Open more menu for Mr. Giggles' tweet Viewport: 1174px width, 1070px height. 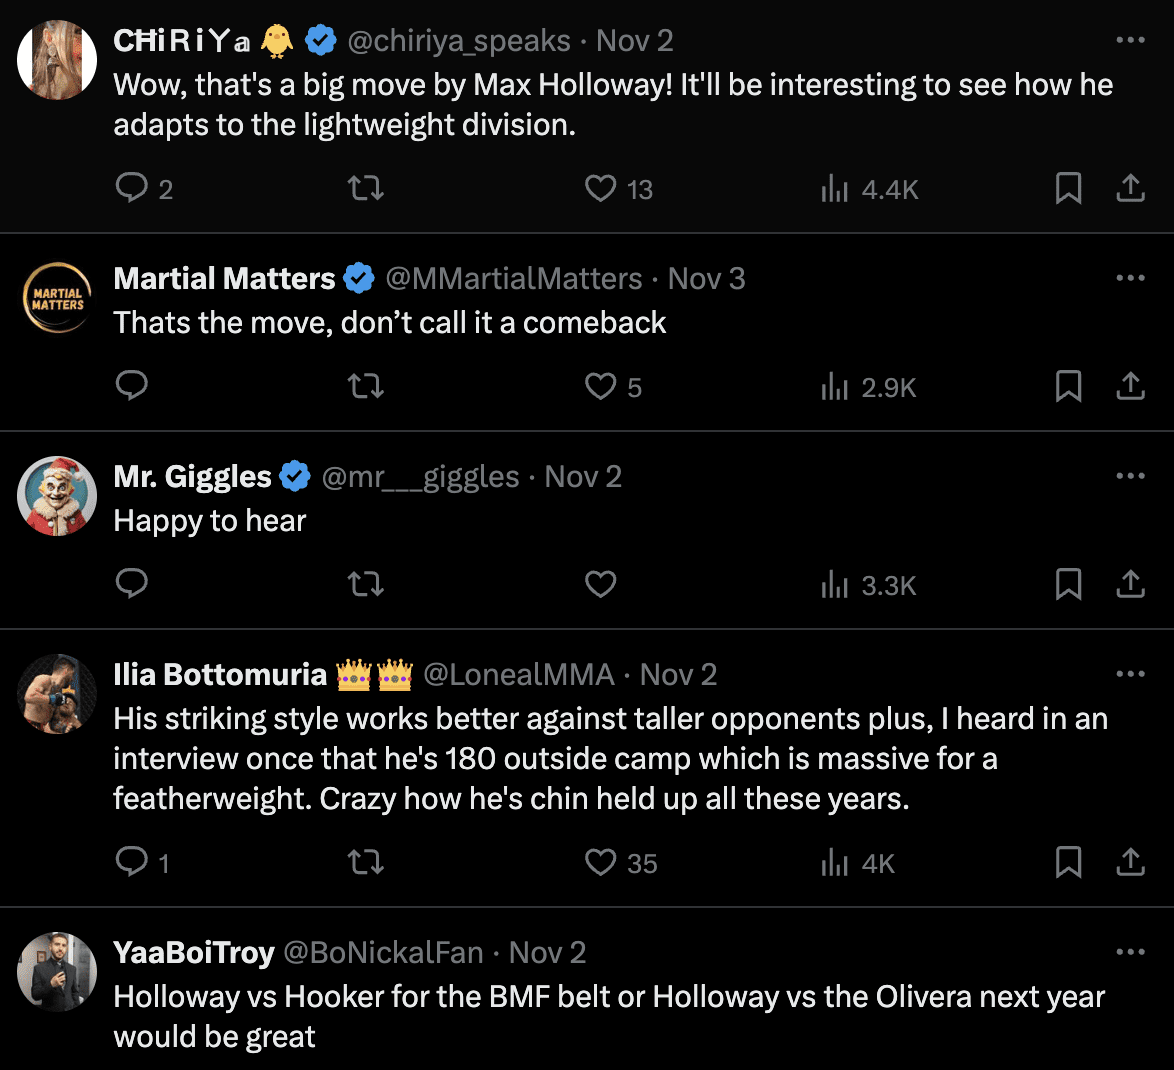(x=1130, y=476)
